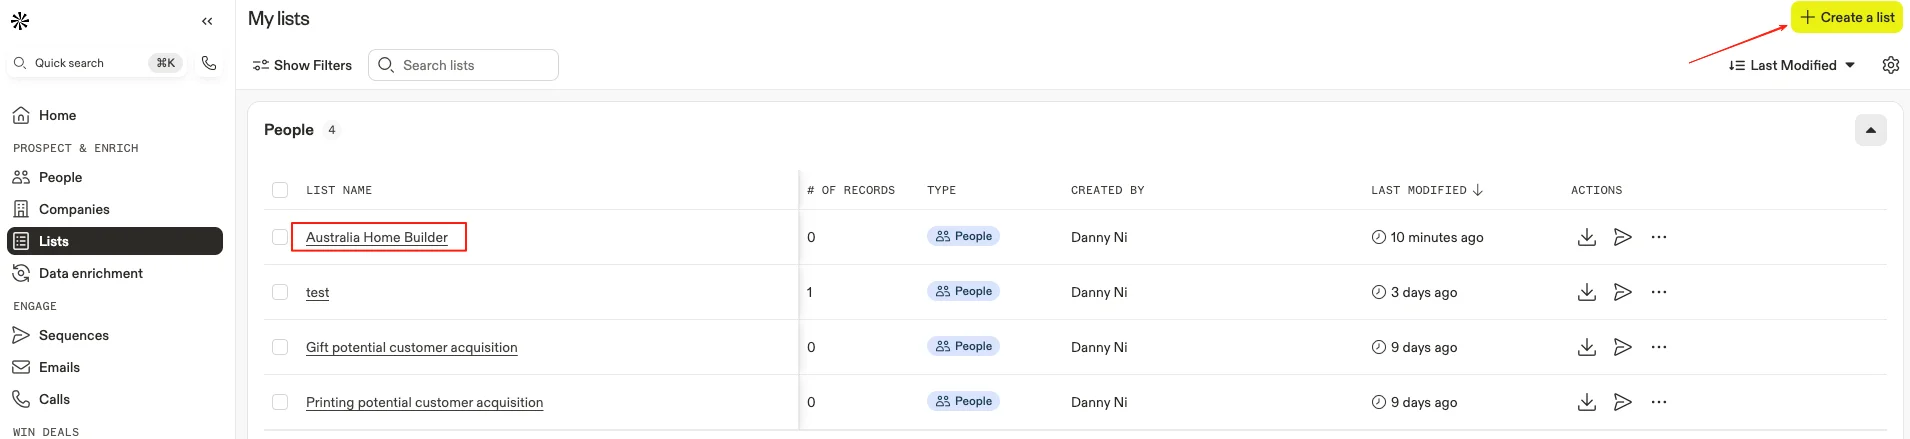Click Create a list button
This screenshot has height=439, width=1910.
(x=1846, y=17)
